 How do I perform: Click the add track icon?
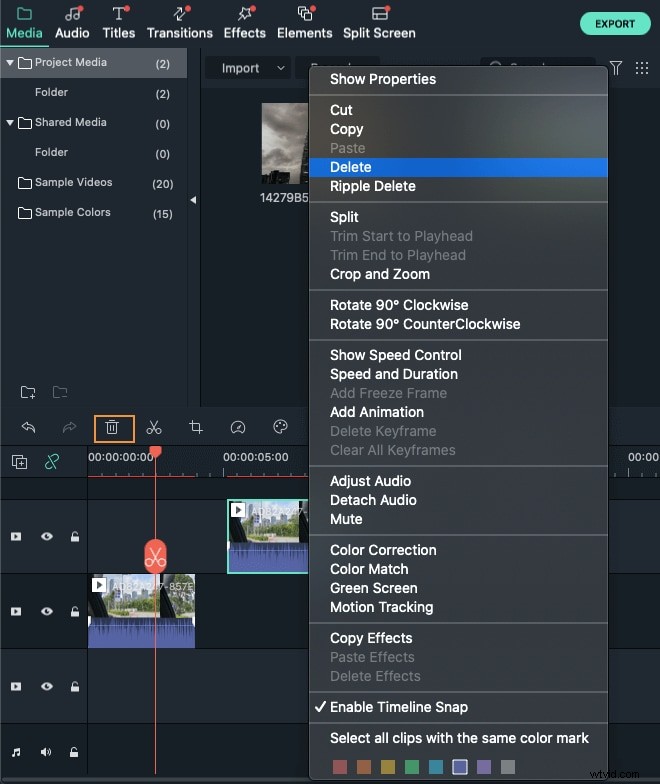point(20,462)
